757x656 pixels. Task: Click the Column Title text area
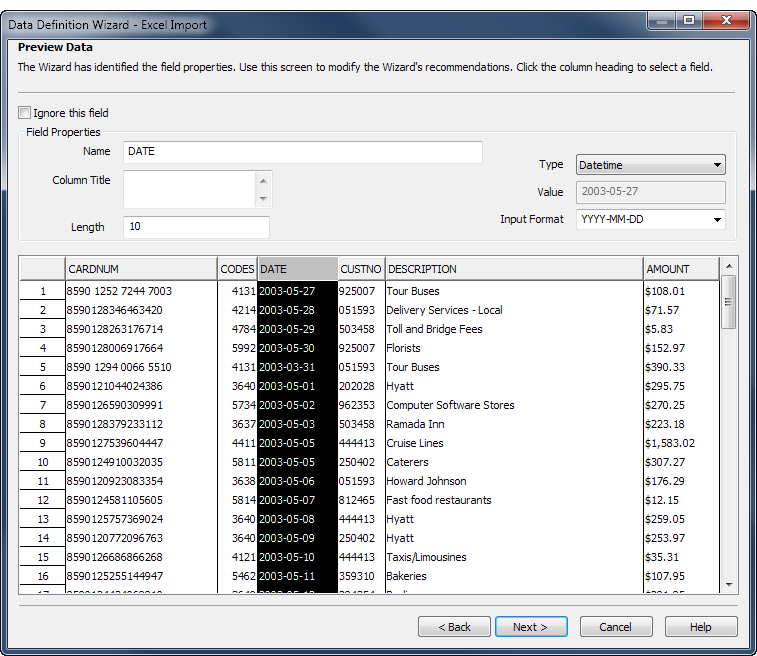[190, 189]
